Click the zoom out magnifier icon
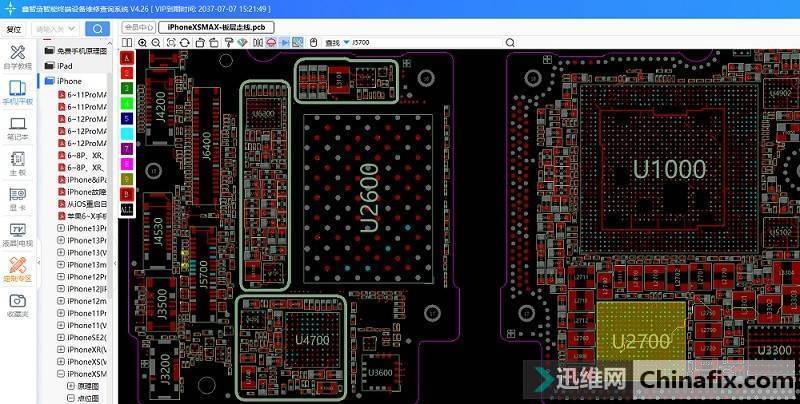The image size is (800, 404). coord(155,43)
